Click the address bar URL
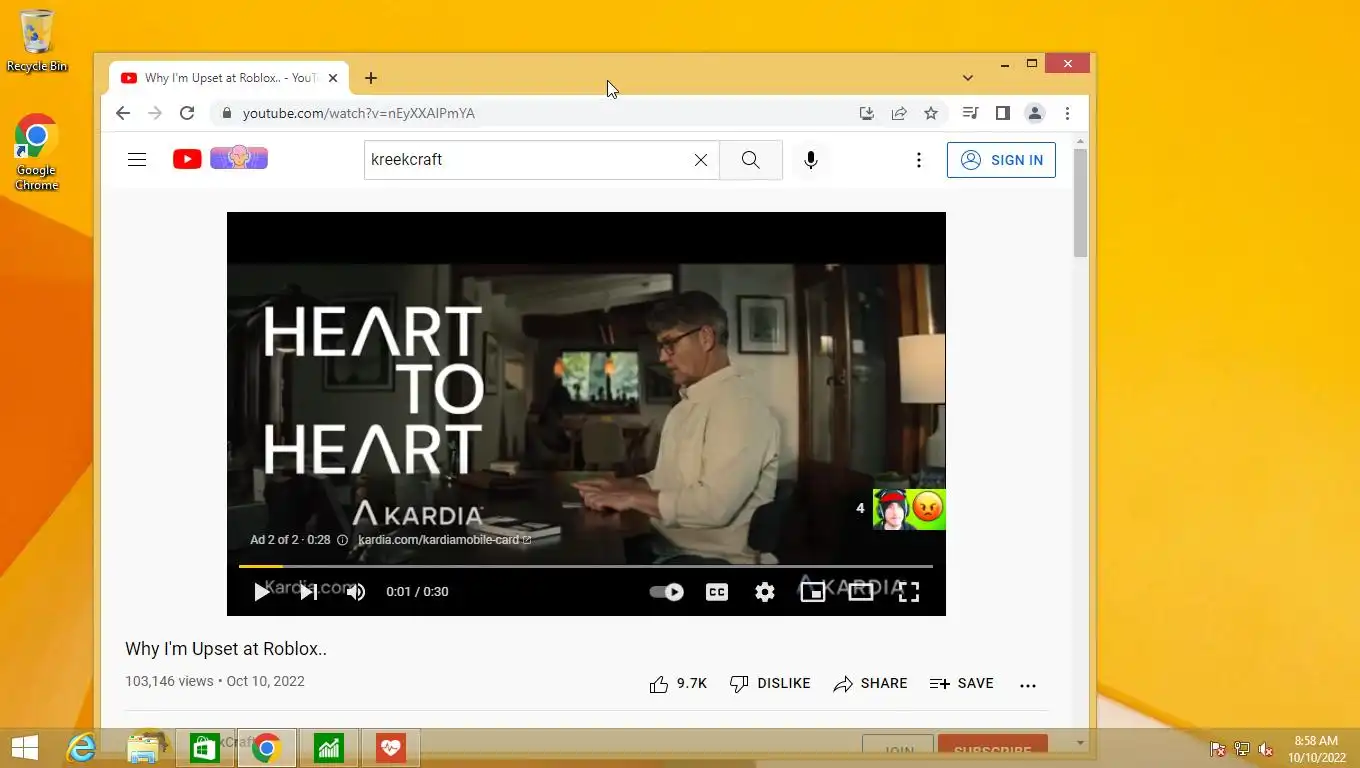1360x768 pixels. pyautogui.click(x=359, y=113)
